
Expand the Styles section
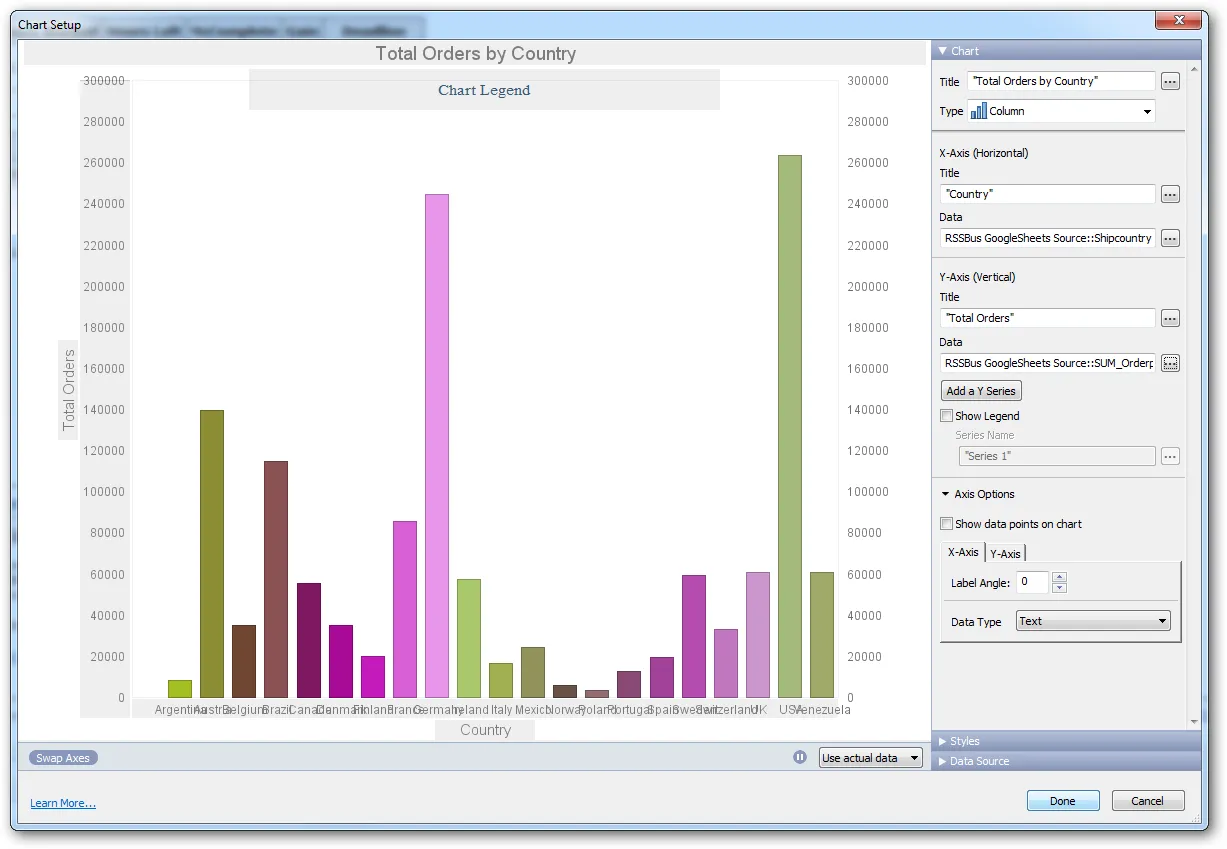(965, 741)
